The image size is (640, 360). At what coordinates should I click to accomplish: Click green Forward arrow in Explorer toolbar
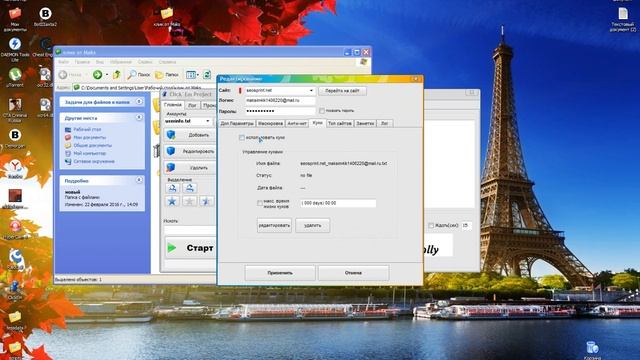[97, 75]
